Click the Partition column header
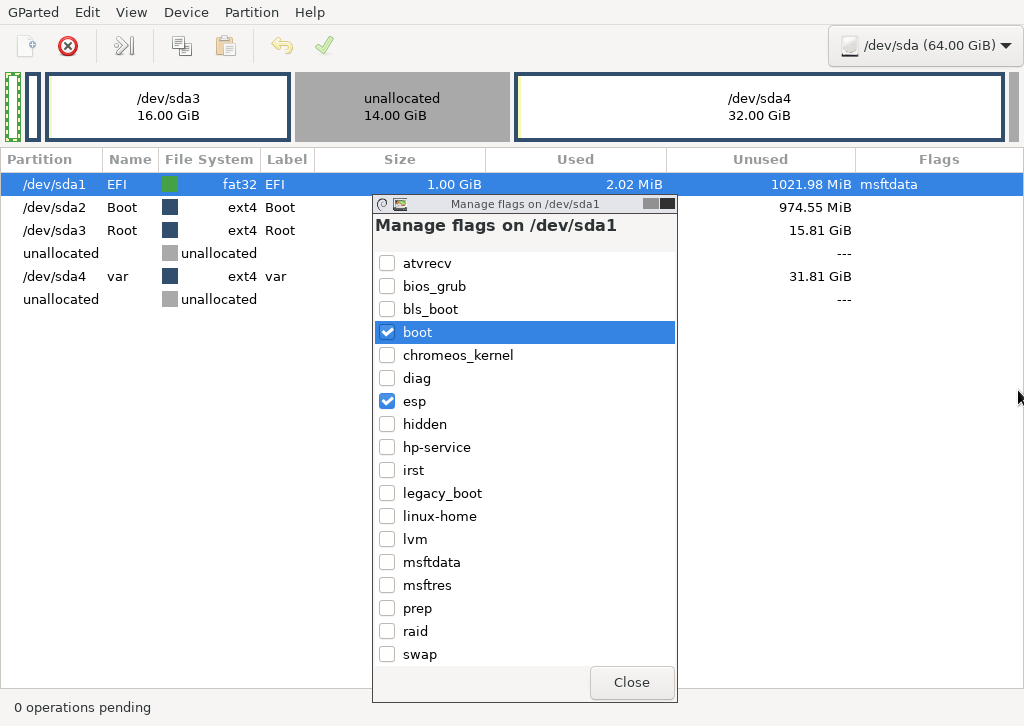This screenshot has width=1024, height=726. 52,159
